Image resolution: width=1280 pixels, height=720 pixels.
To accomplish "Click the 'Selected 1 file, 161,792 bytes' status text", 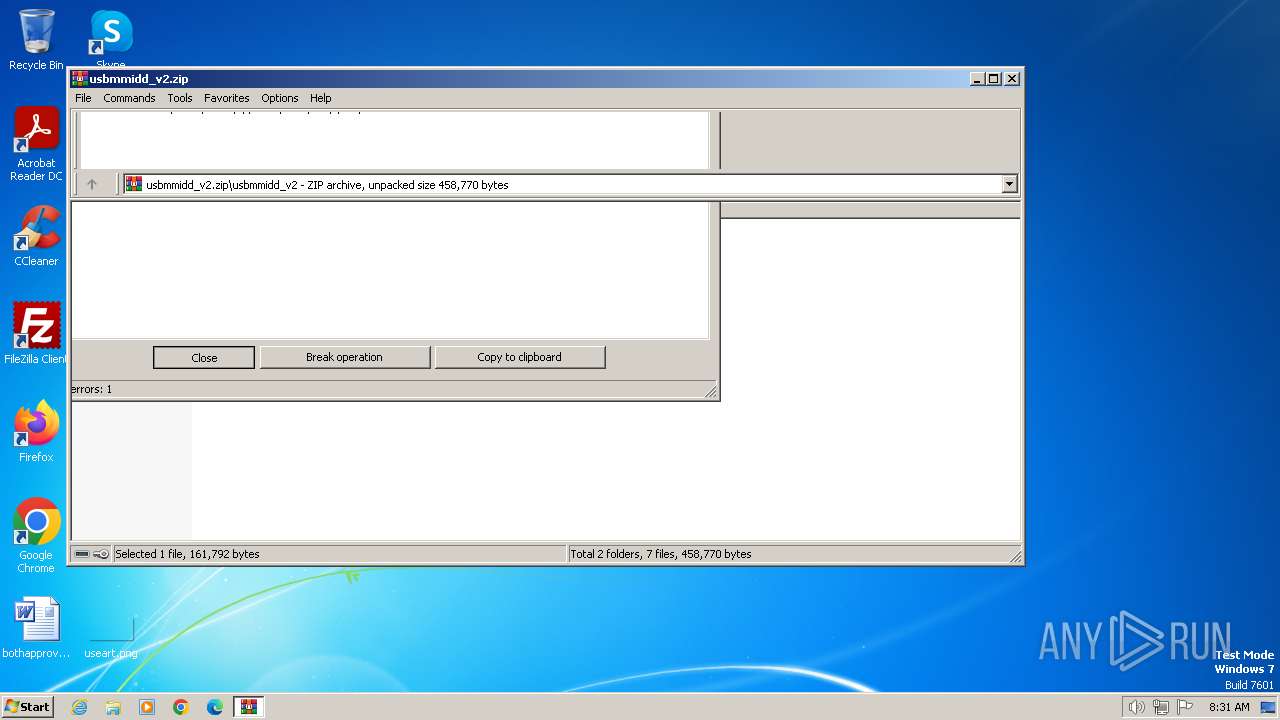I will 187,554.
